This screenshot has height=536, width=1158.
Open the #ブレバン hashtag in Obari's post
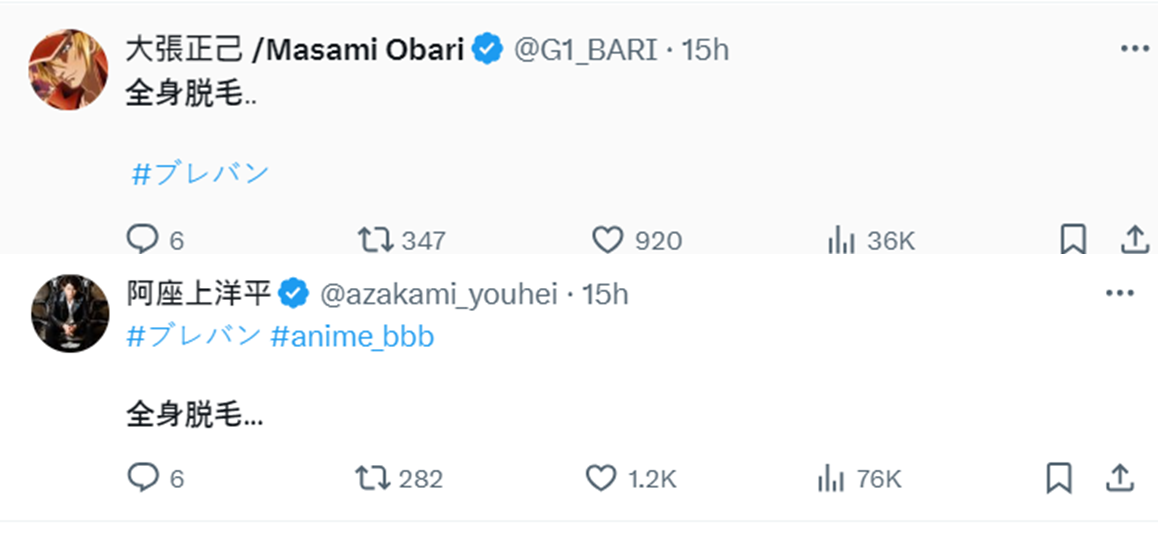(200, 172)
